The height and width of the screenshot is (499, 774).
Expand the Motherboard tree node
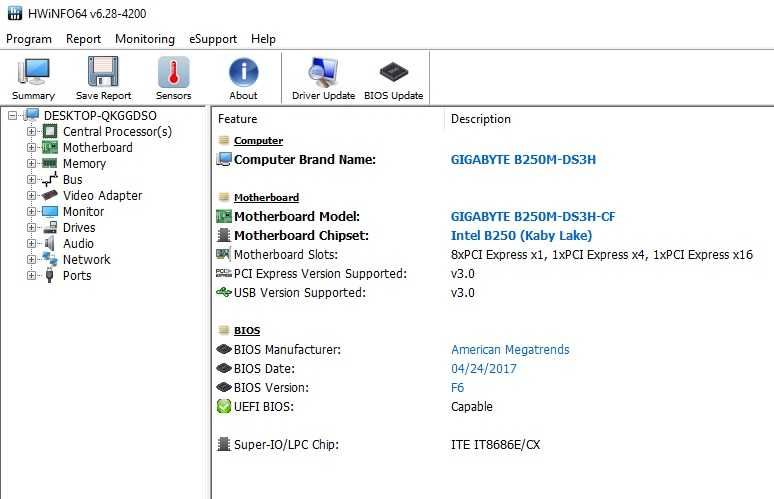point(32,147)
